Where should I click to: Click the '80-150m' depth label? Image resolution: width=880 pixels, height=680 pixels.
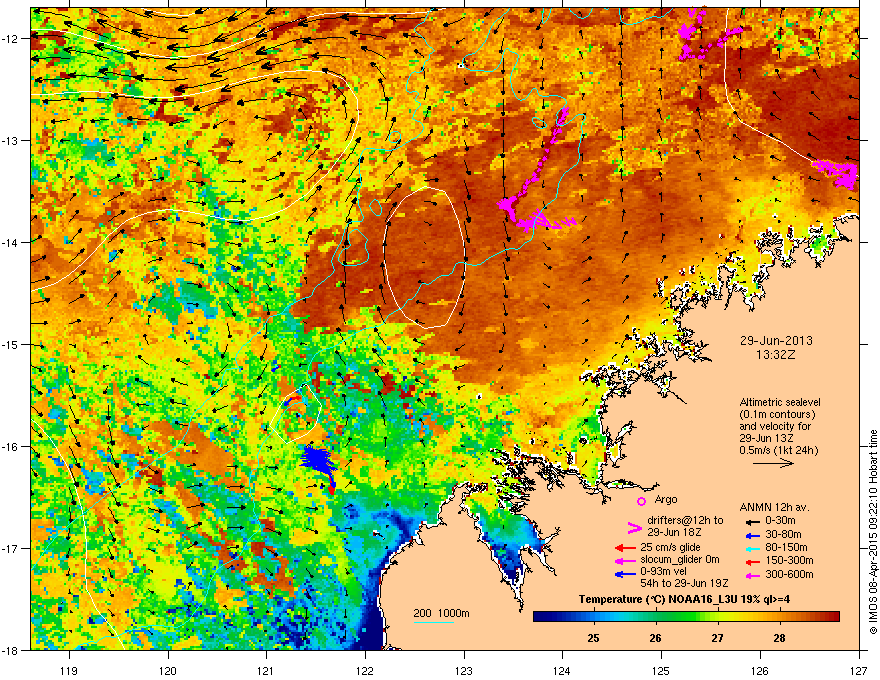coord(786,547)
